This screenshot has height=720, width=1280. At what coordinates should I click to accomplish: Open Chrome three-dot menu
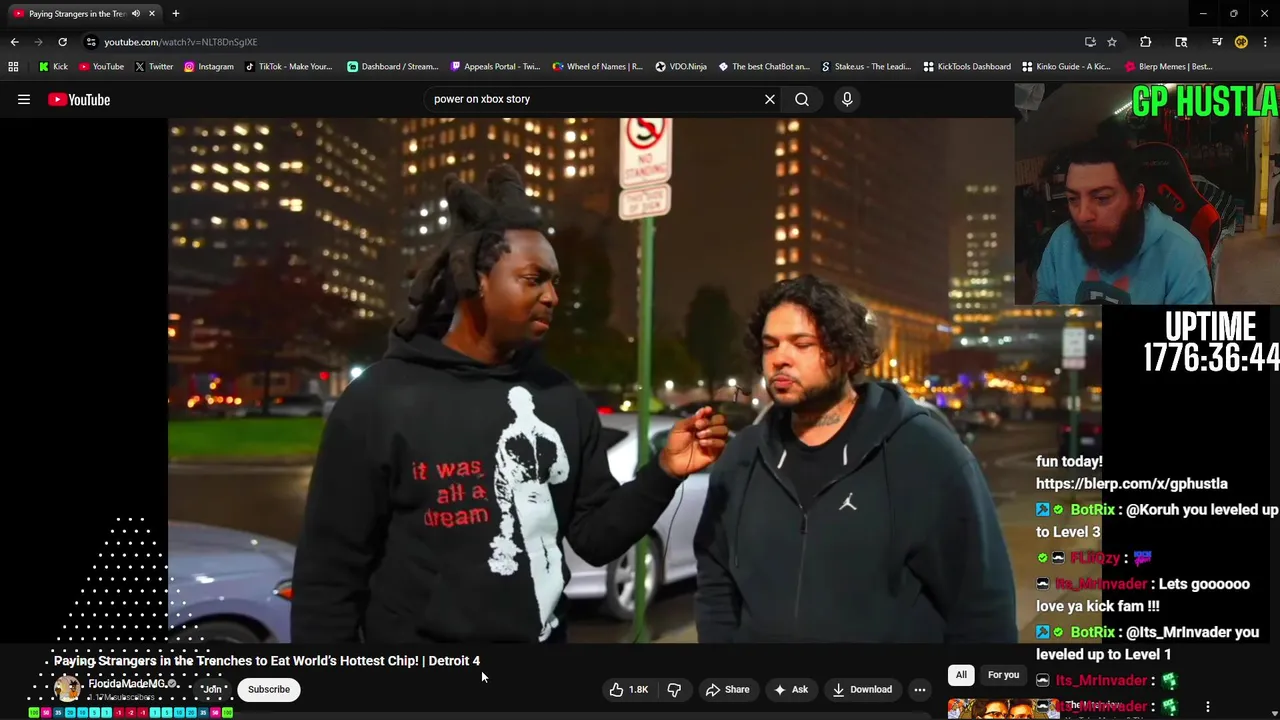[1265, 42]
